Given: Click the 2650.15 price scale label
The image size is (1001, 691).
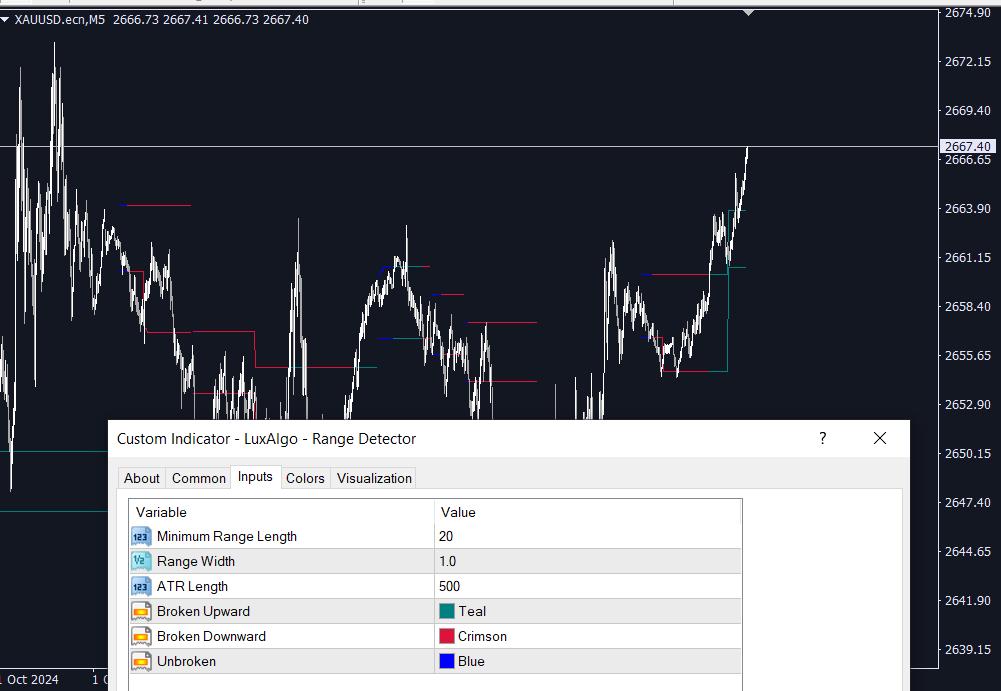Looking at the screenshot, I should 968,453.
